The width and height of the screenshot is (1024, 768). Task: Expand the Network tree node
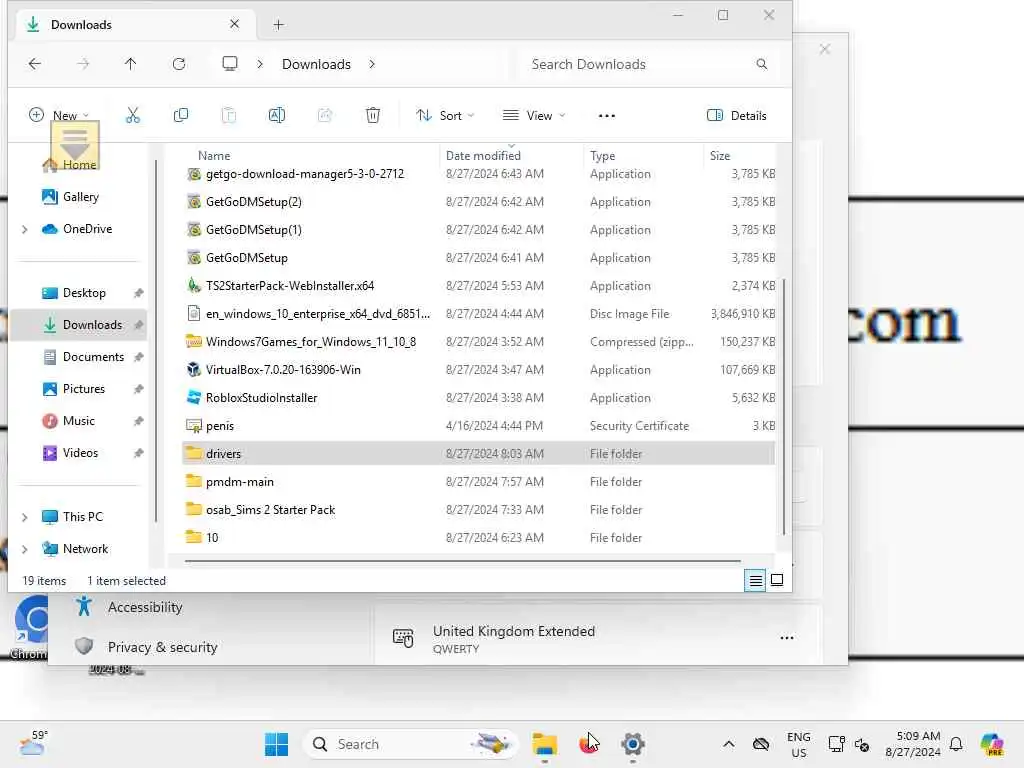[25, 549]
